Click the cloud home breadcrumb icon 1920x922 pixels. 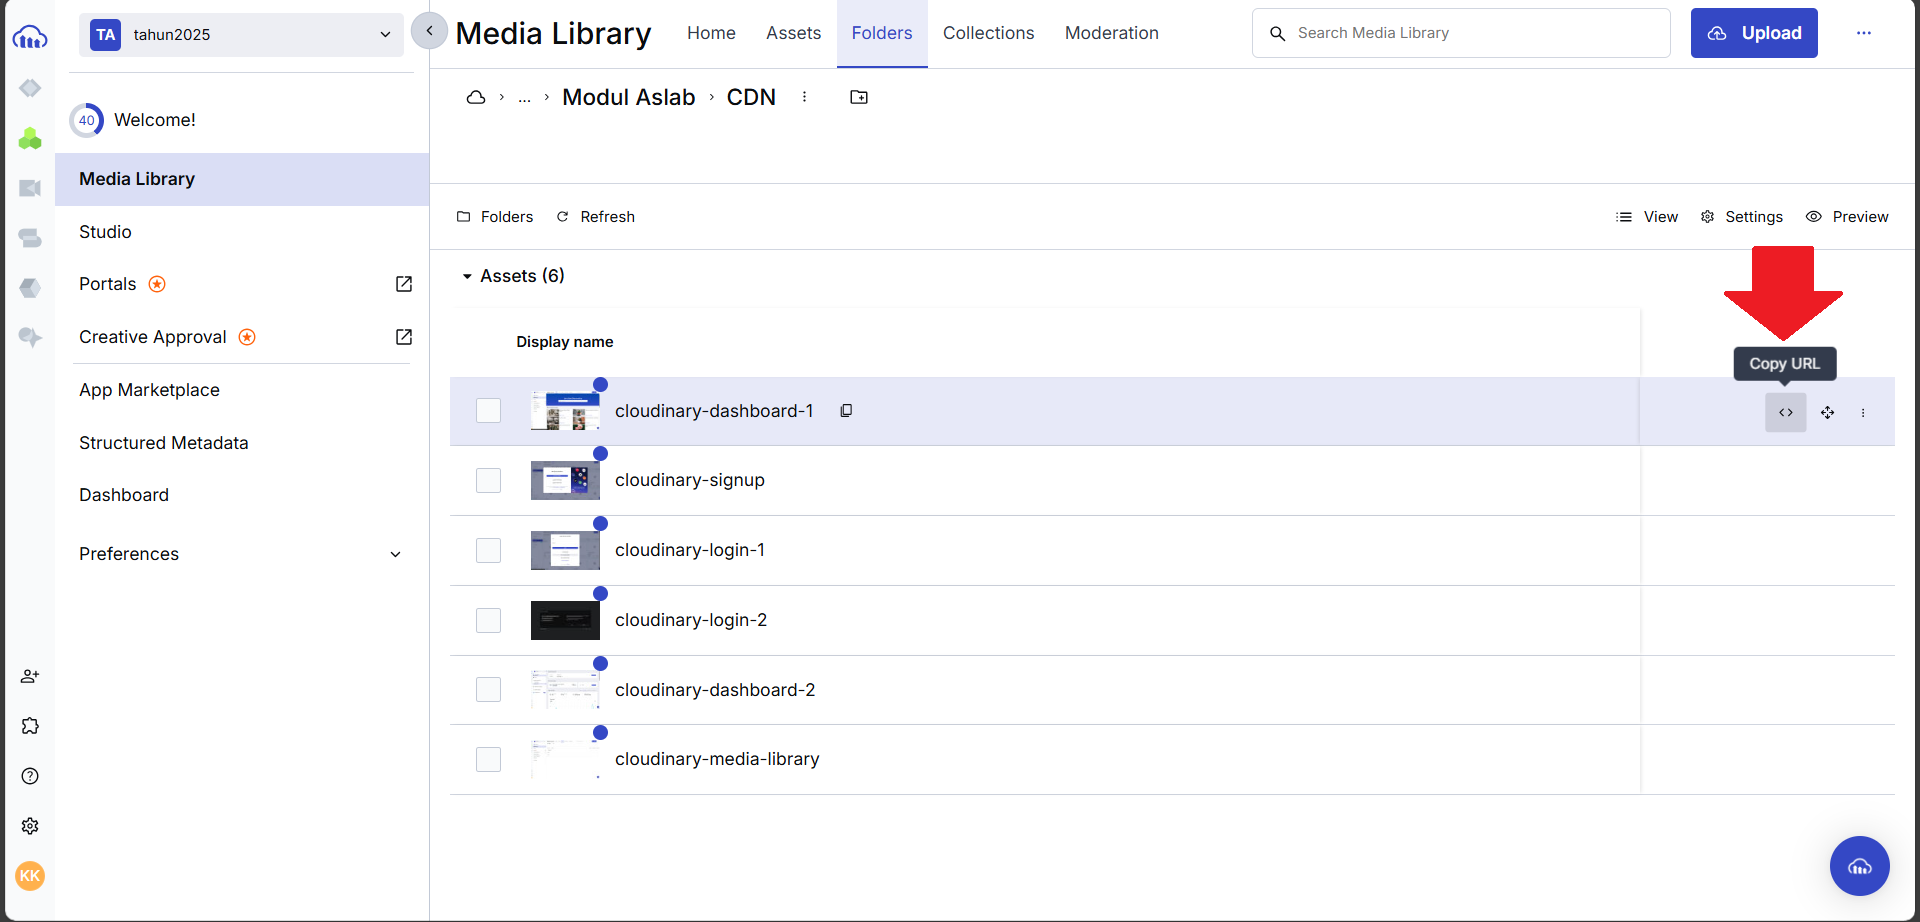476,97
